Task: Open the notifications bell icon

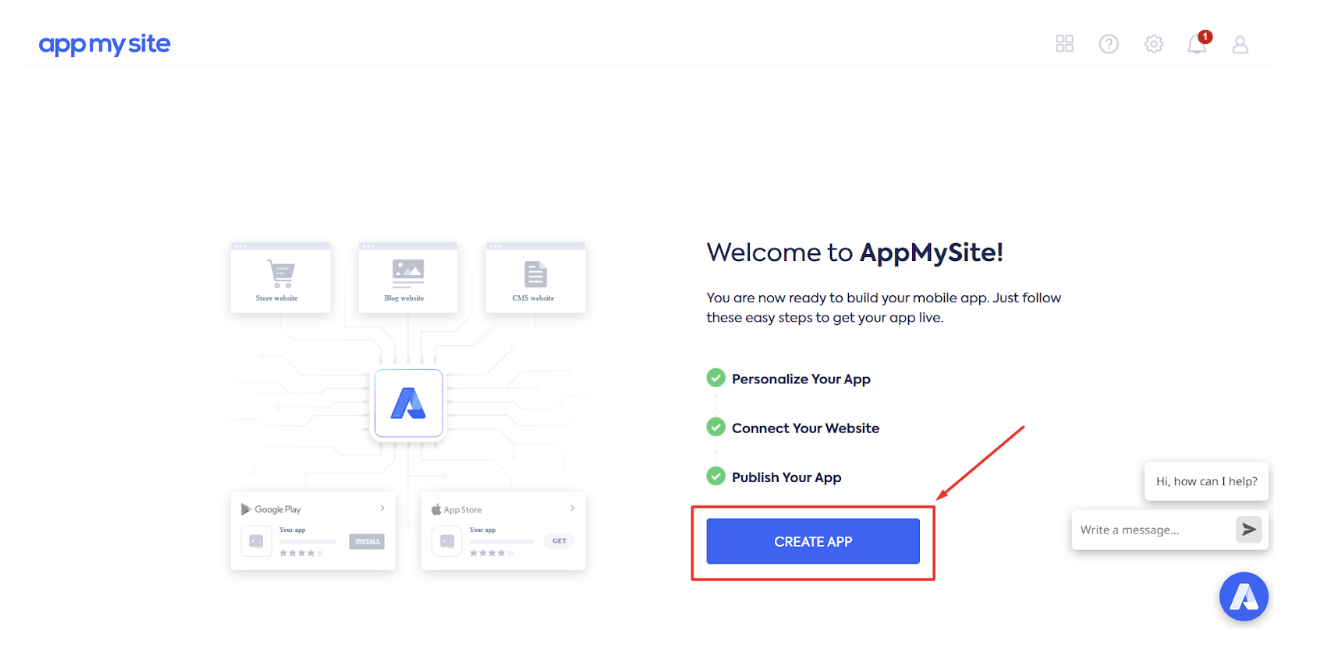Action: click(x=1197, y=44)
